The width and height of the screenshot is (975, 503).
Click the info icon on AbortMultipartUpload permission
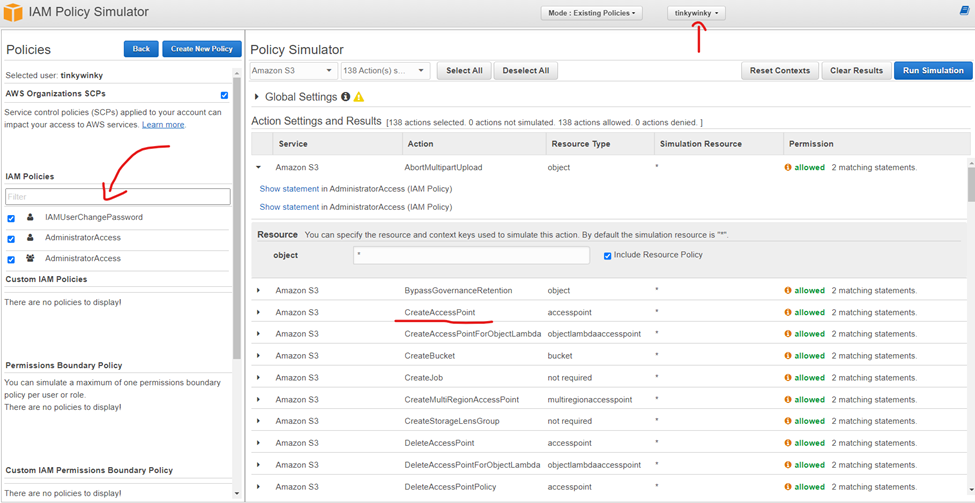click(788, 167)
